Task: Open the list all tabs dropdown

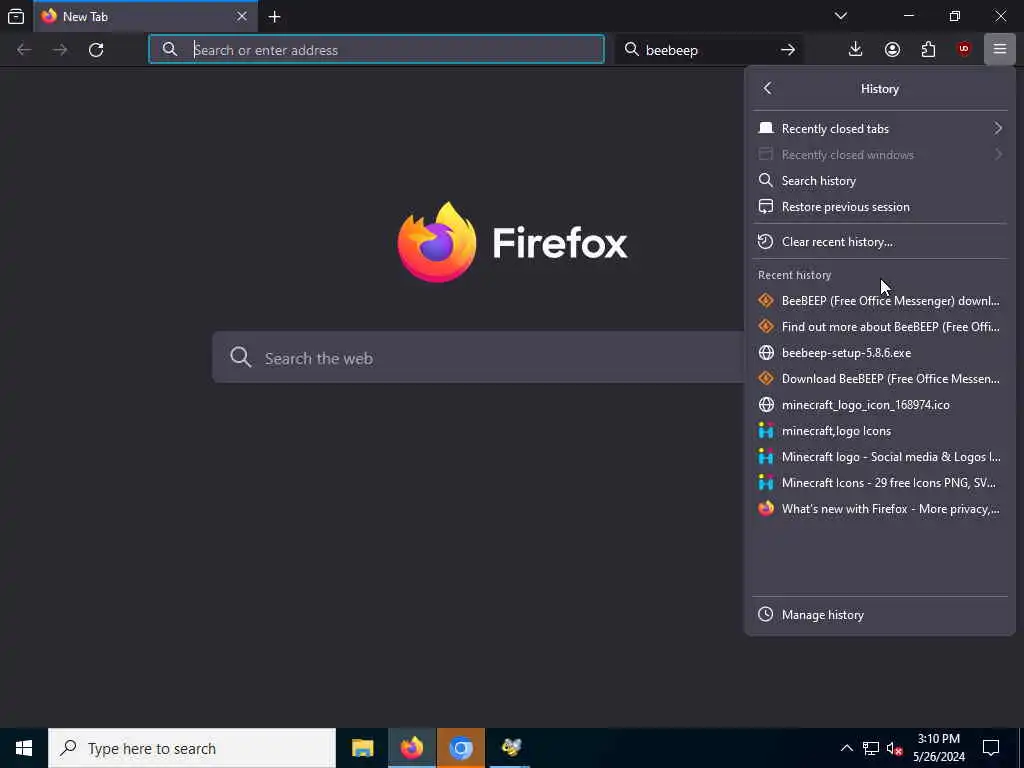Action: pos(840,16)
